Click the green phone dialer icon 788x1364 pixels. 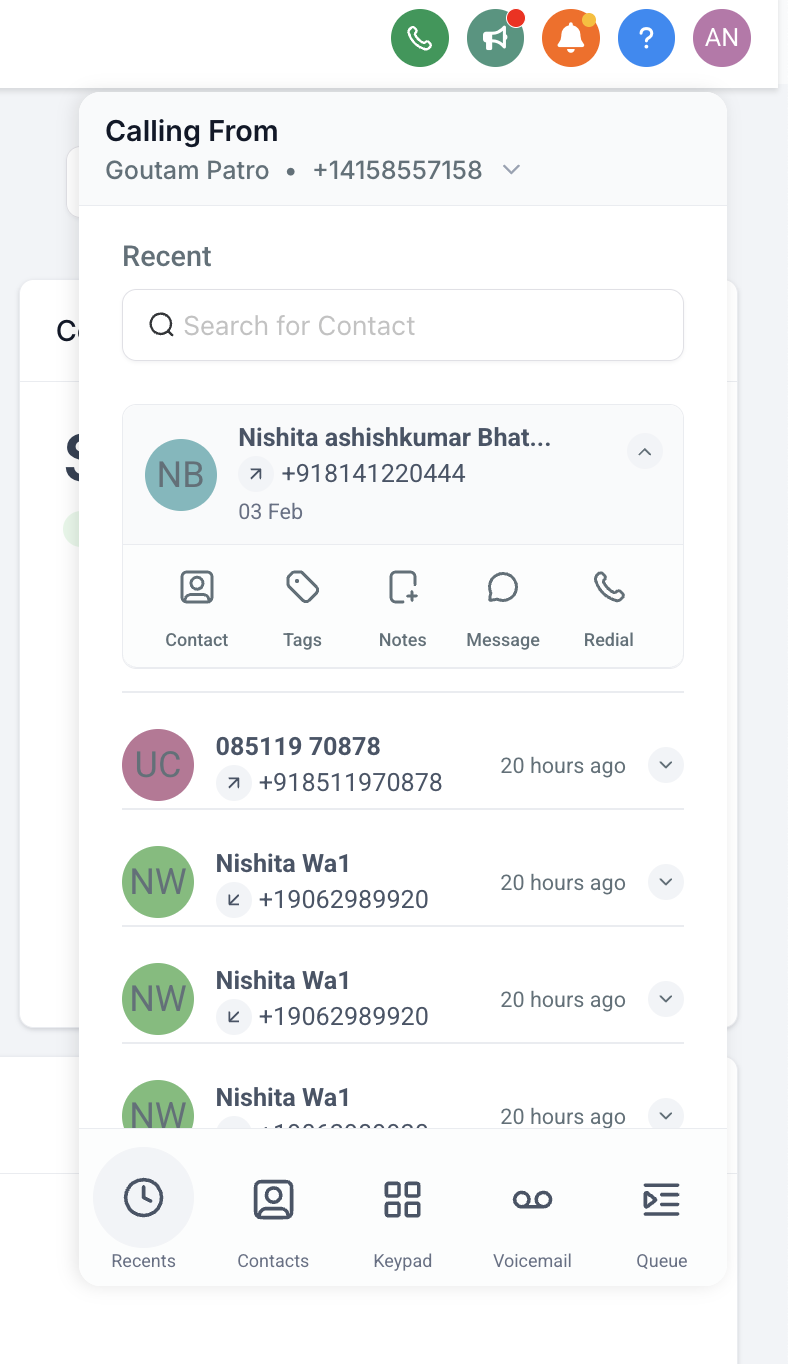tap(419, 39)
